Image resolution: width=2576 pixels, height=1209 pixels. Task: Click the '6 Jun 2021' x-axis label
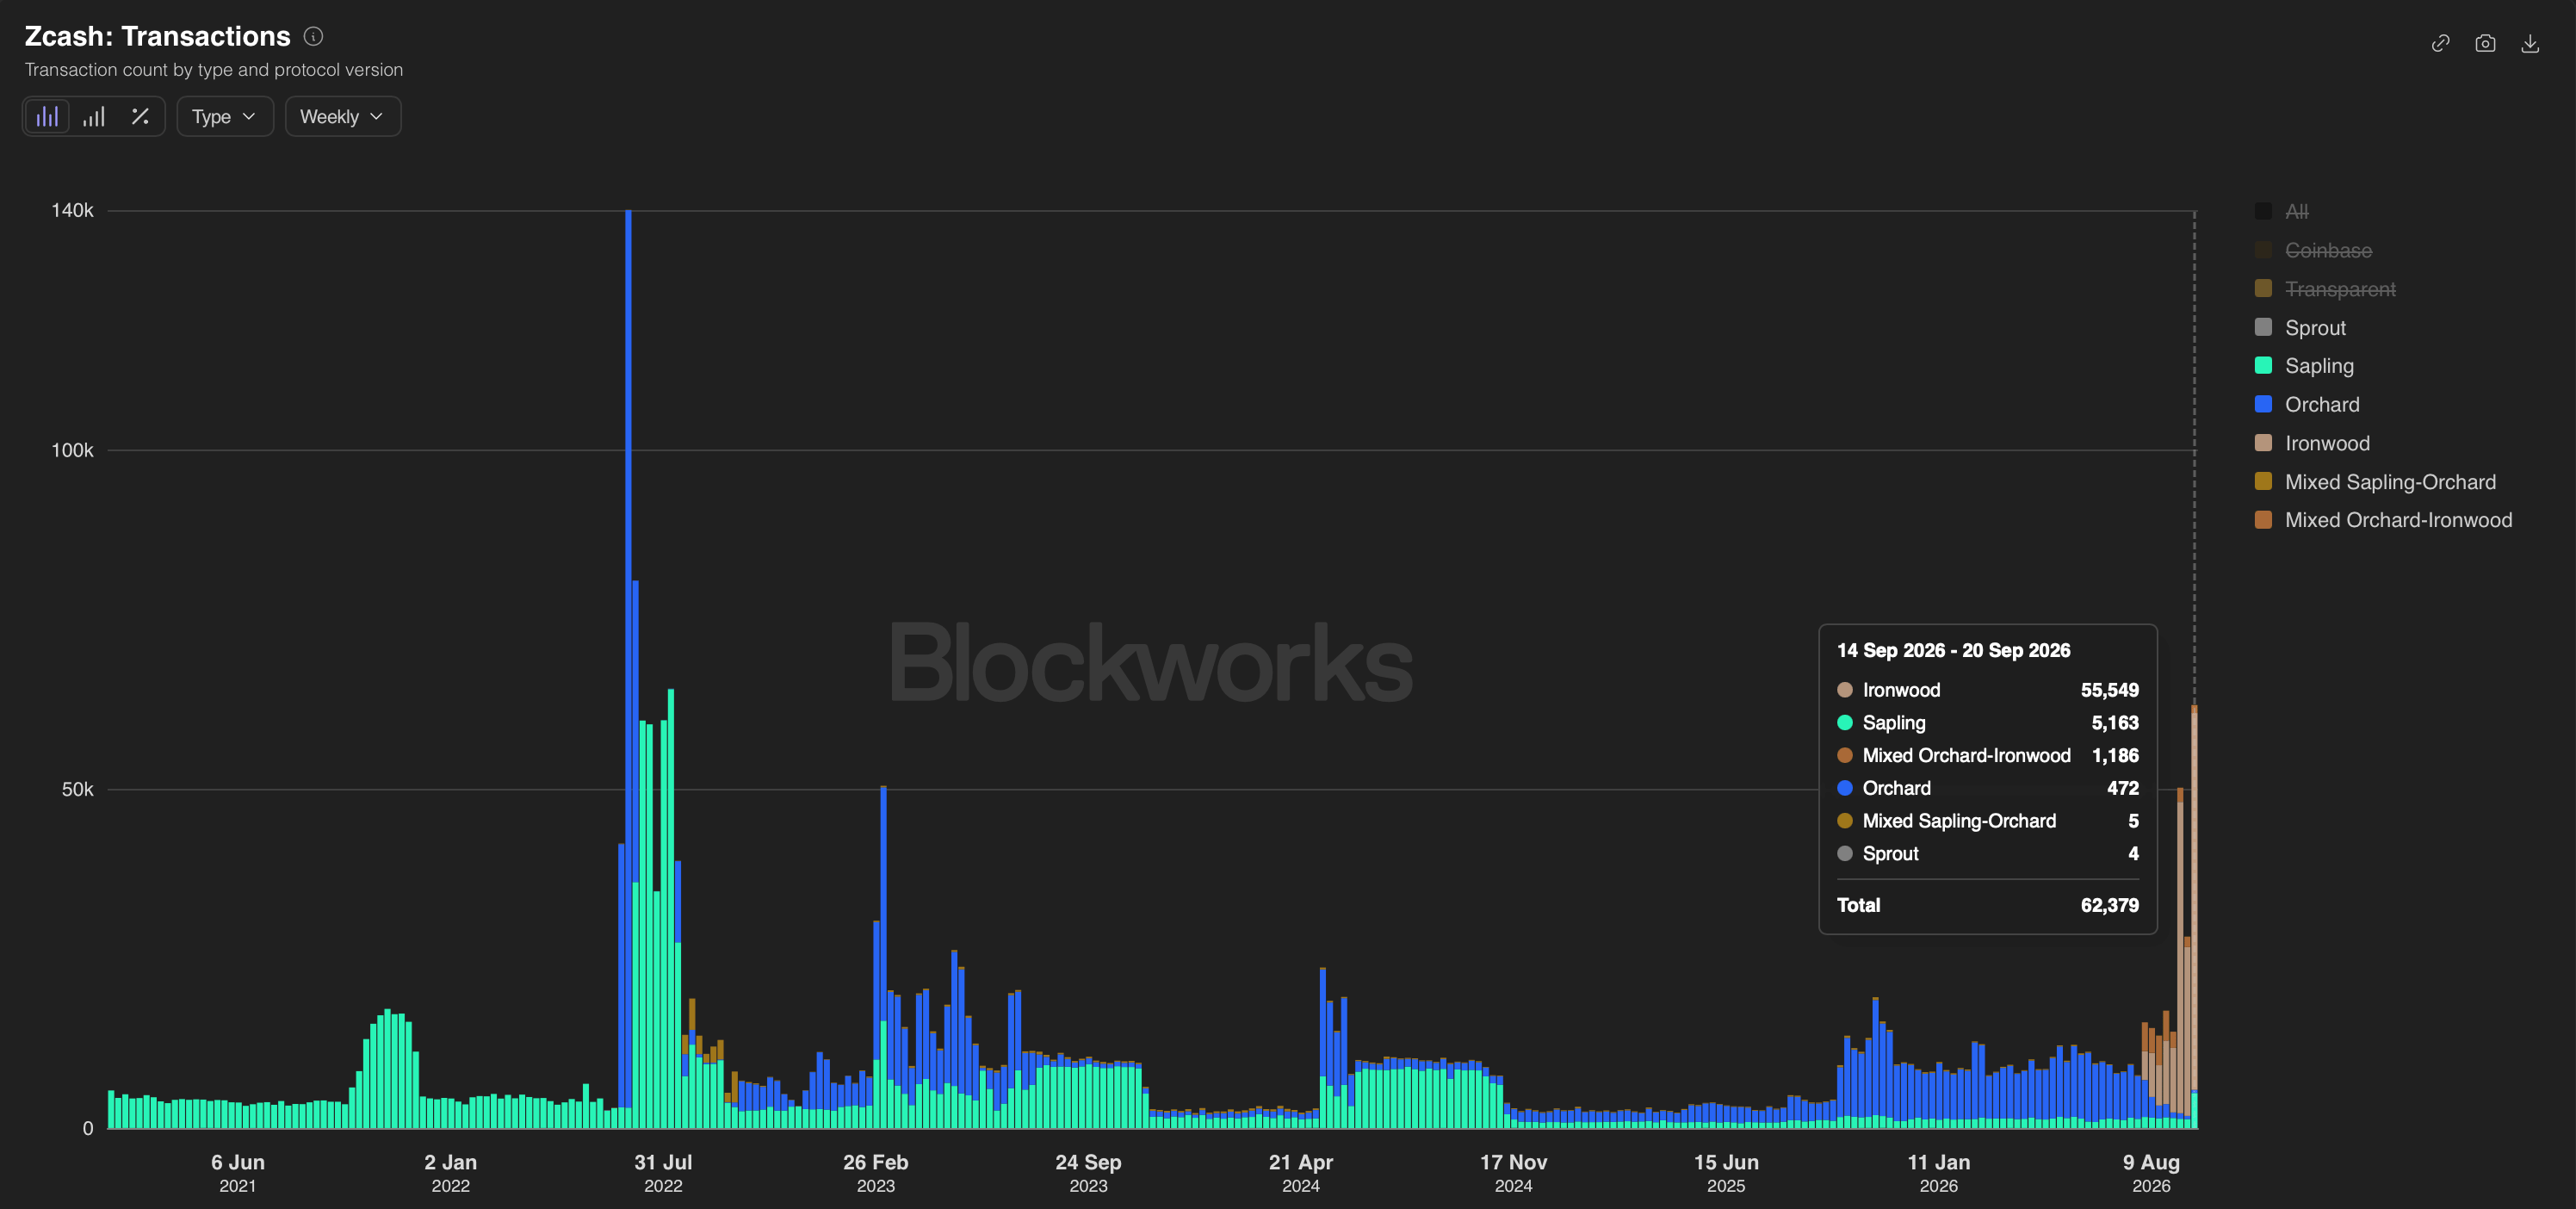(238, 1173)
